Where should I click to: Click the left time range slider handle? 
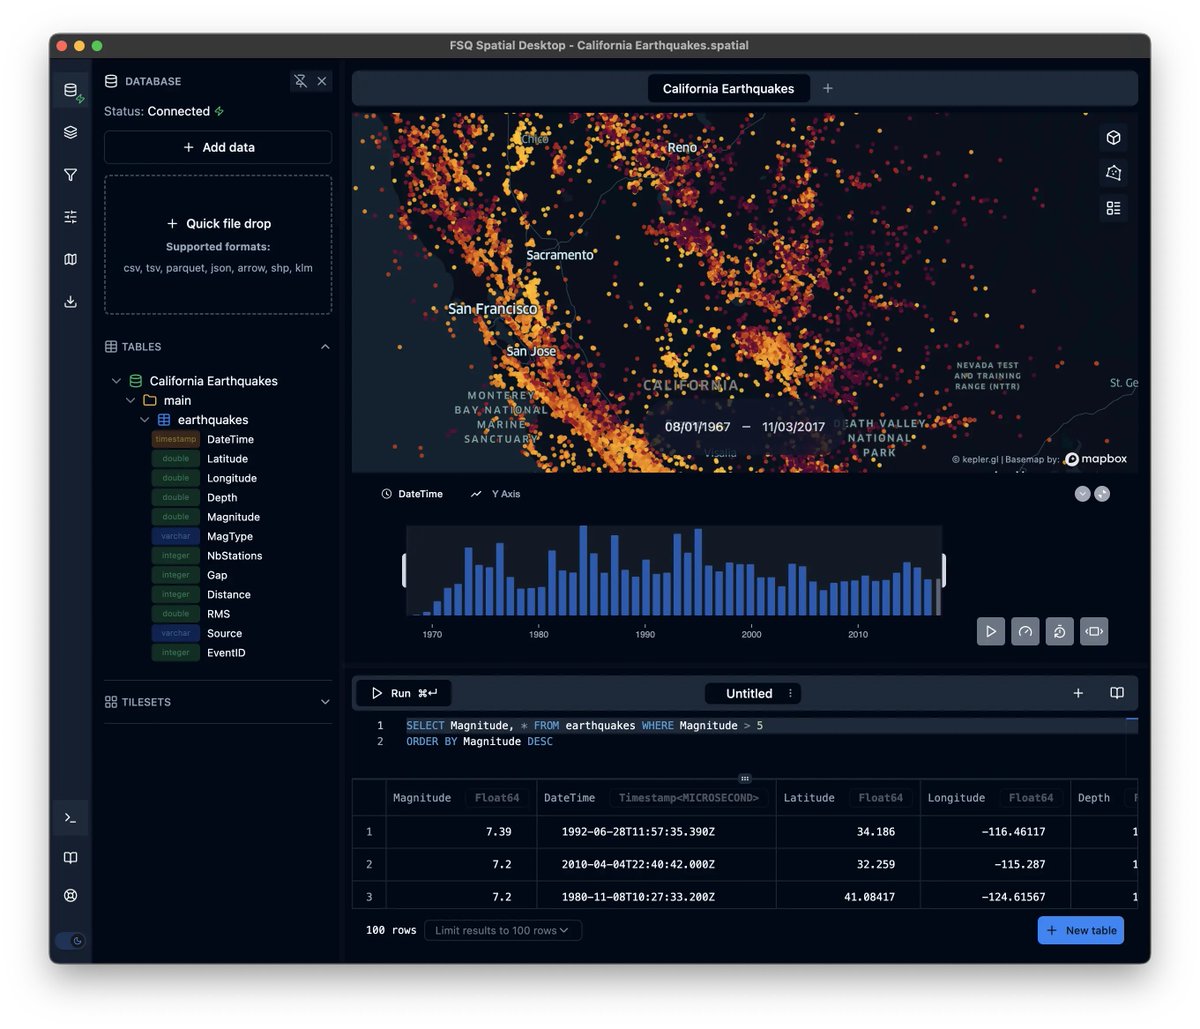(x=404, y=571)
